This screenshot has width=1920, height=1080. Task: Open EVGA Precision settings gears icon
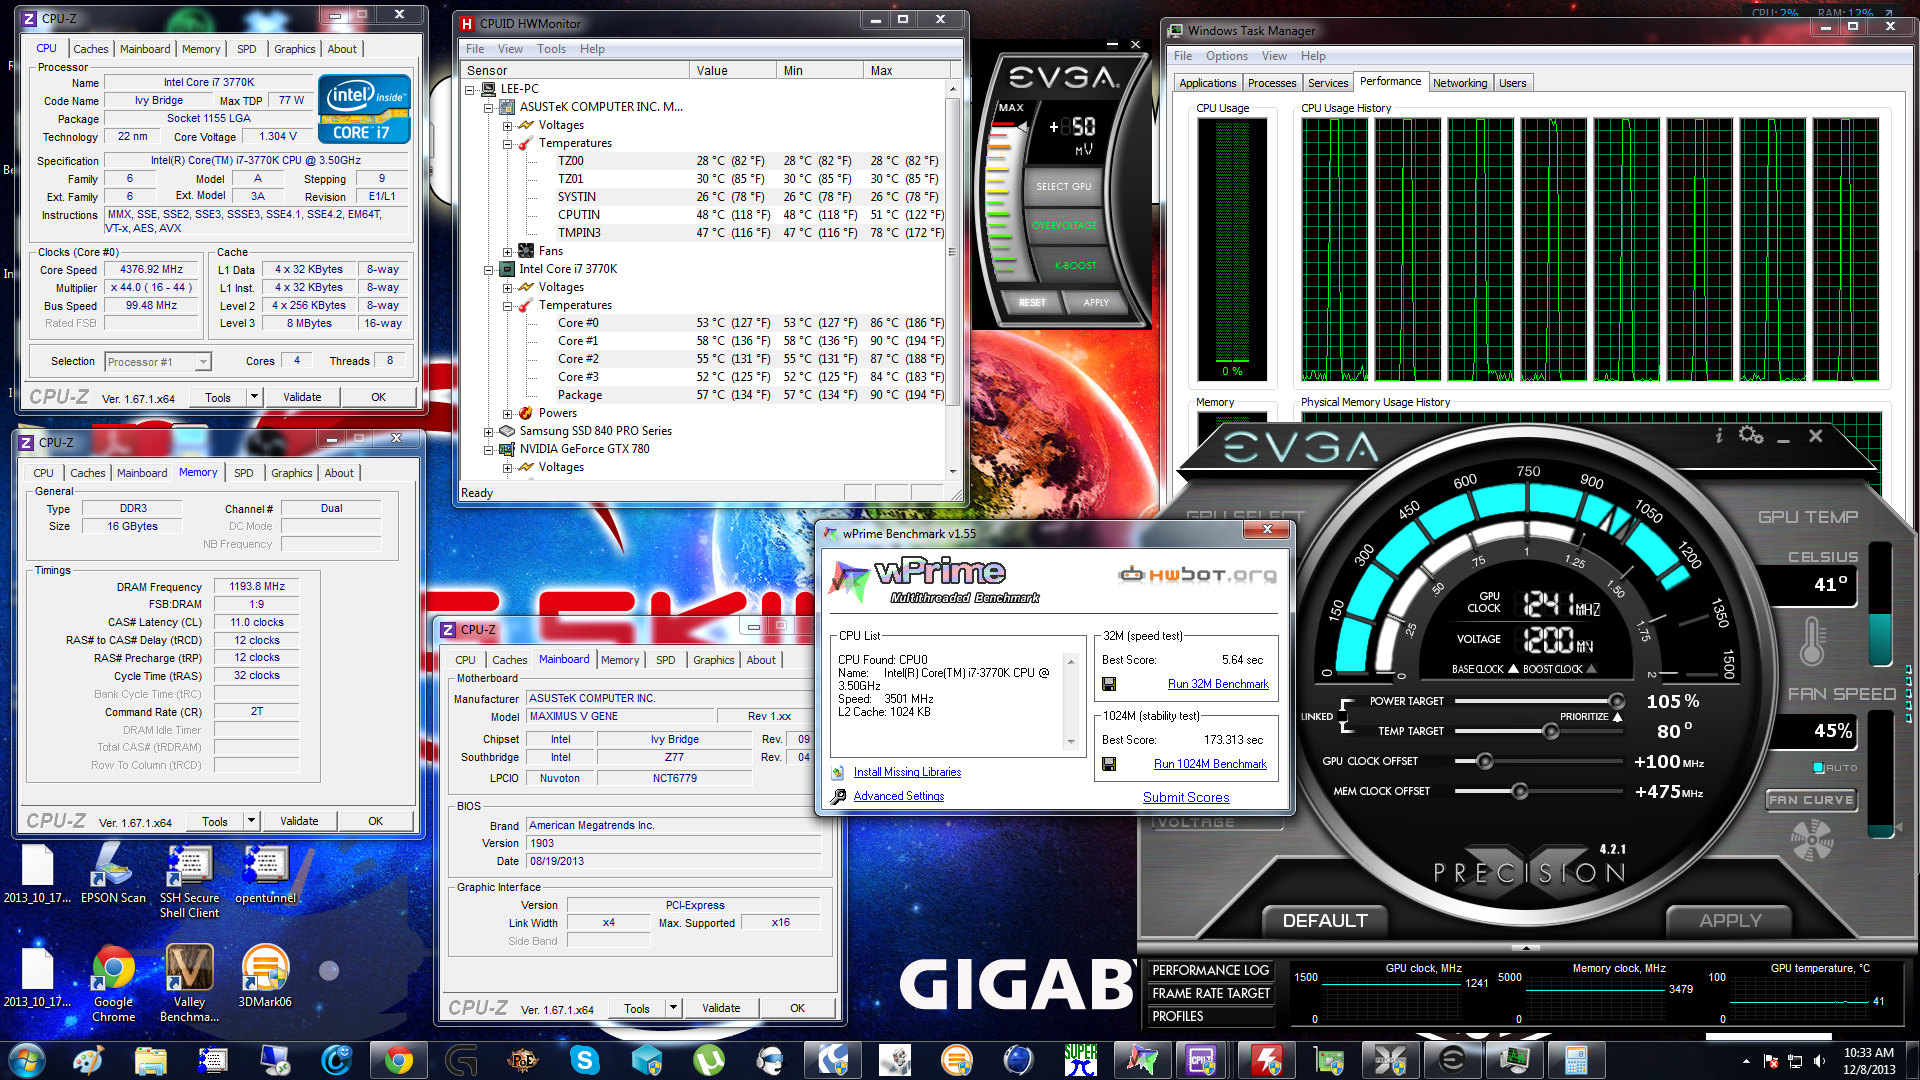(x=1750, y=435)
